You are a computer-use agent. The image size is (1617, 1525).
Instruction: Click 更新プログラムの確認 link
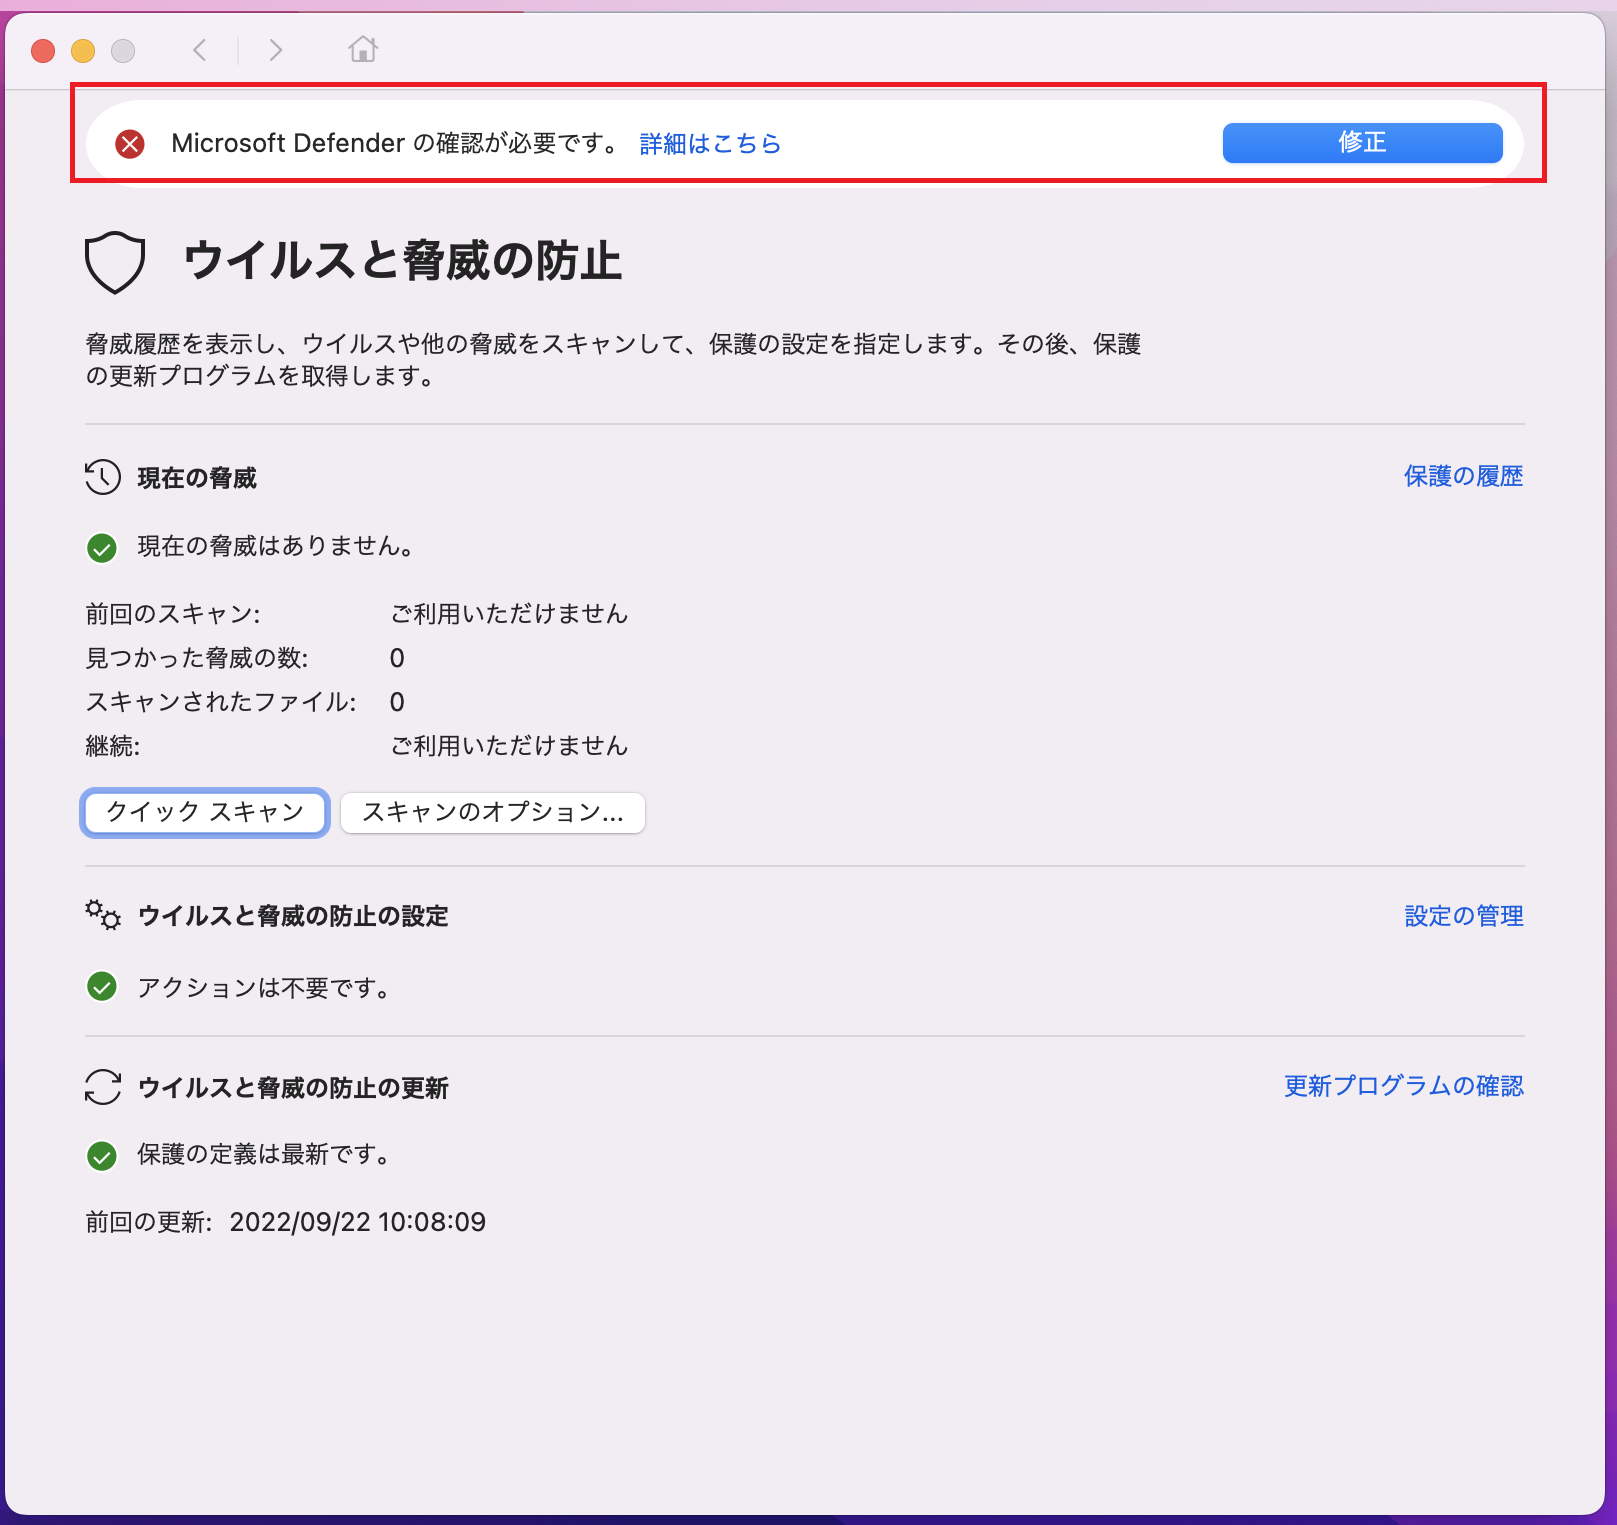1404,1086
